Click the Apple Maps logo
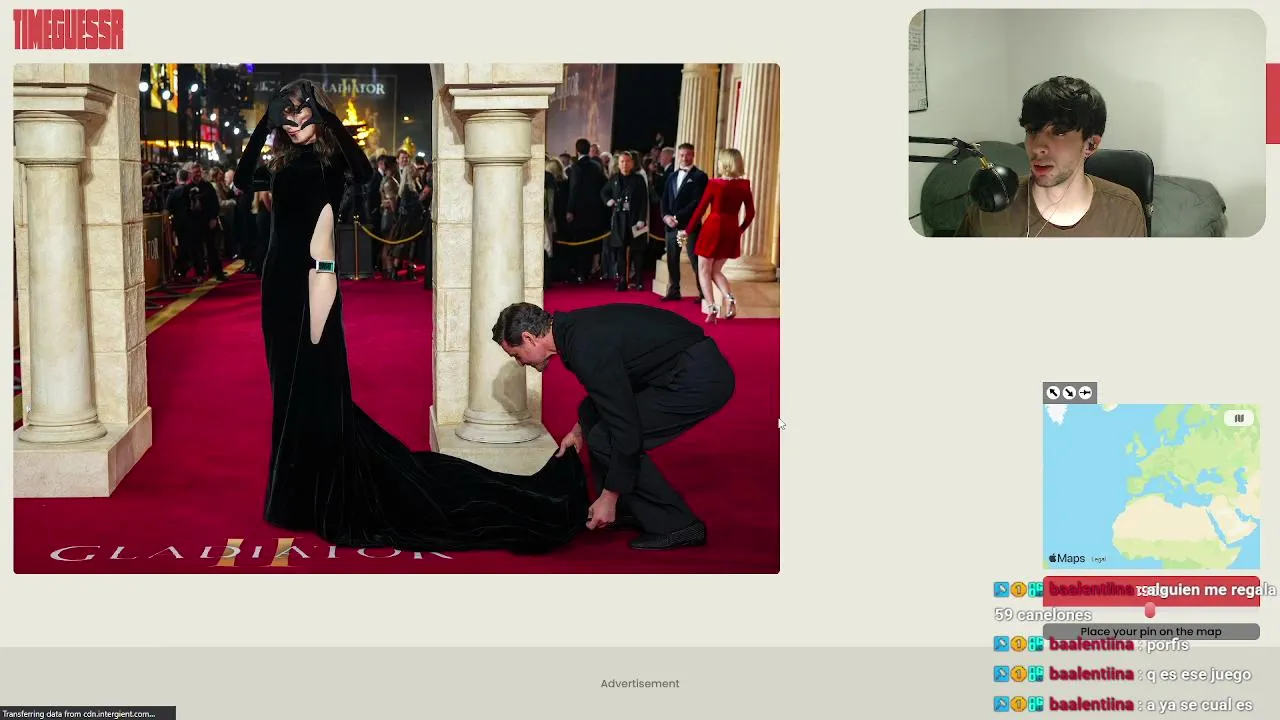1280x720 pixels. pyautogui.click(x=1067, y=558)
